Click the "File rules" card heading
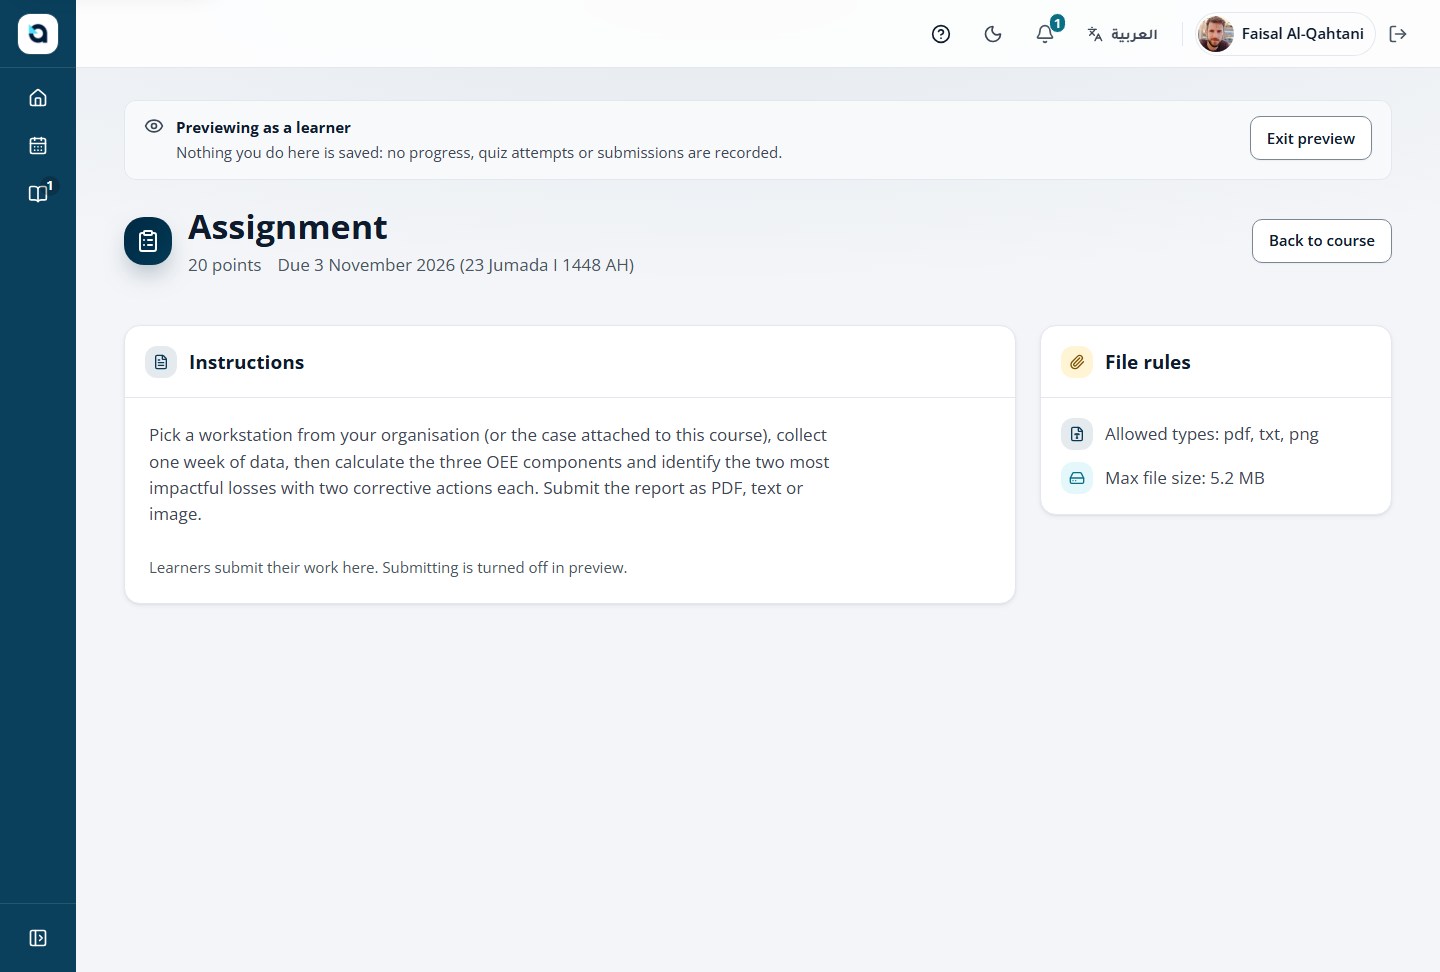Screen dimensions: 1440x972 [x=1148, y=362]
